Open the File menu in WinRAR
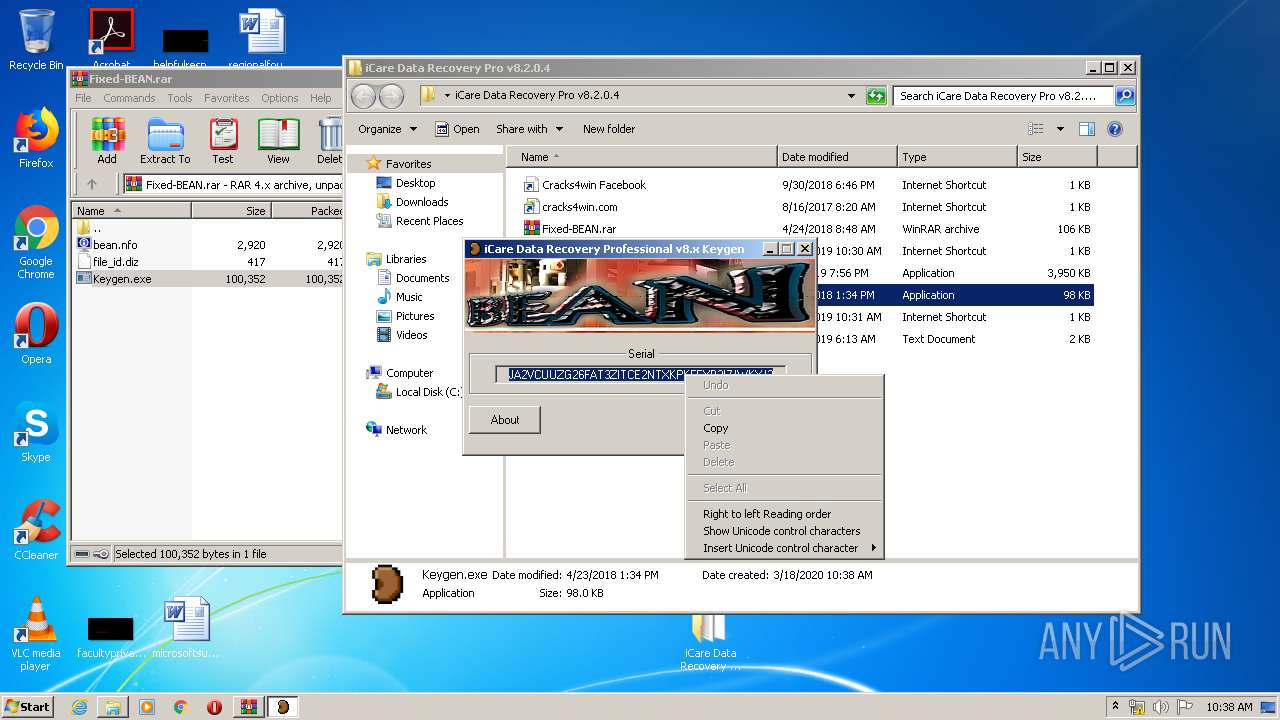 83,98
